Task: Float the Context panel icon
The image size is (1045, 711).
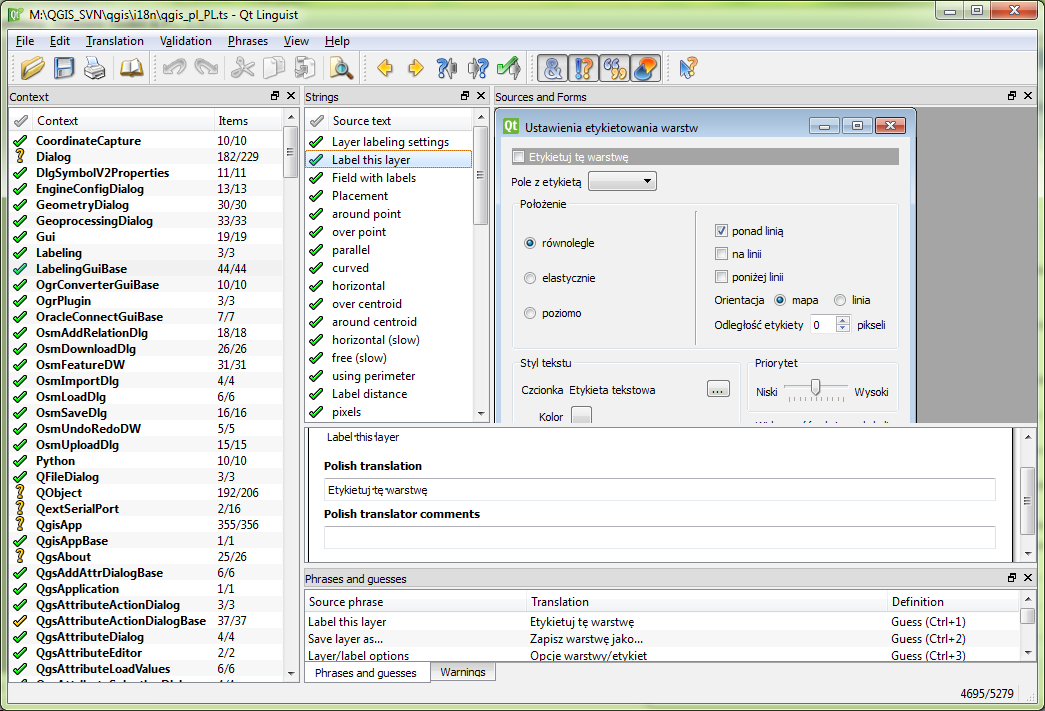Action: point(275,96)
